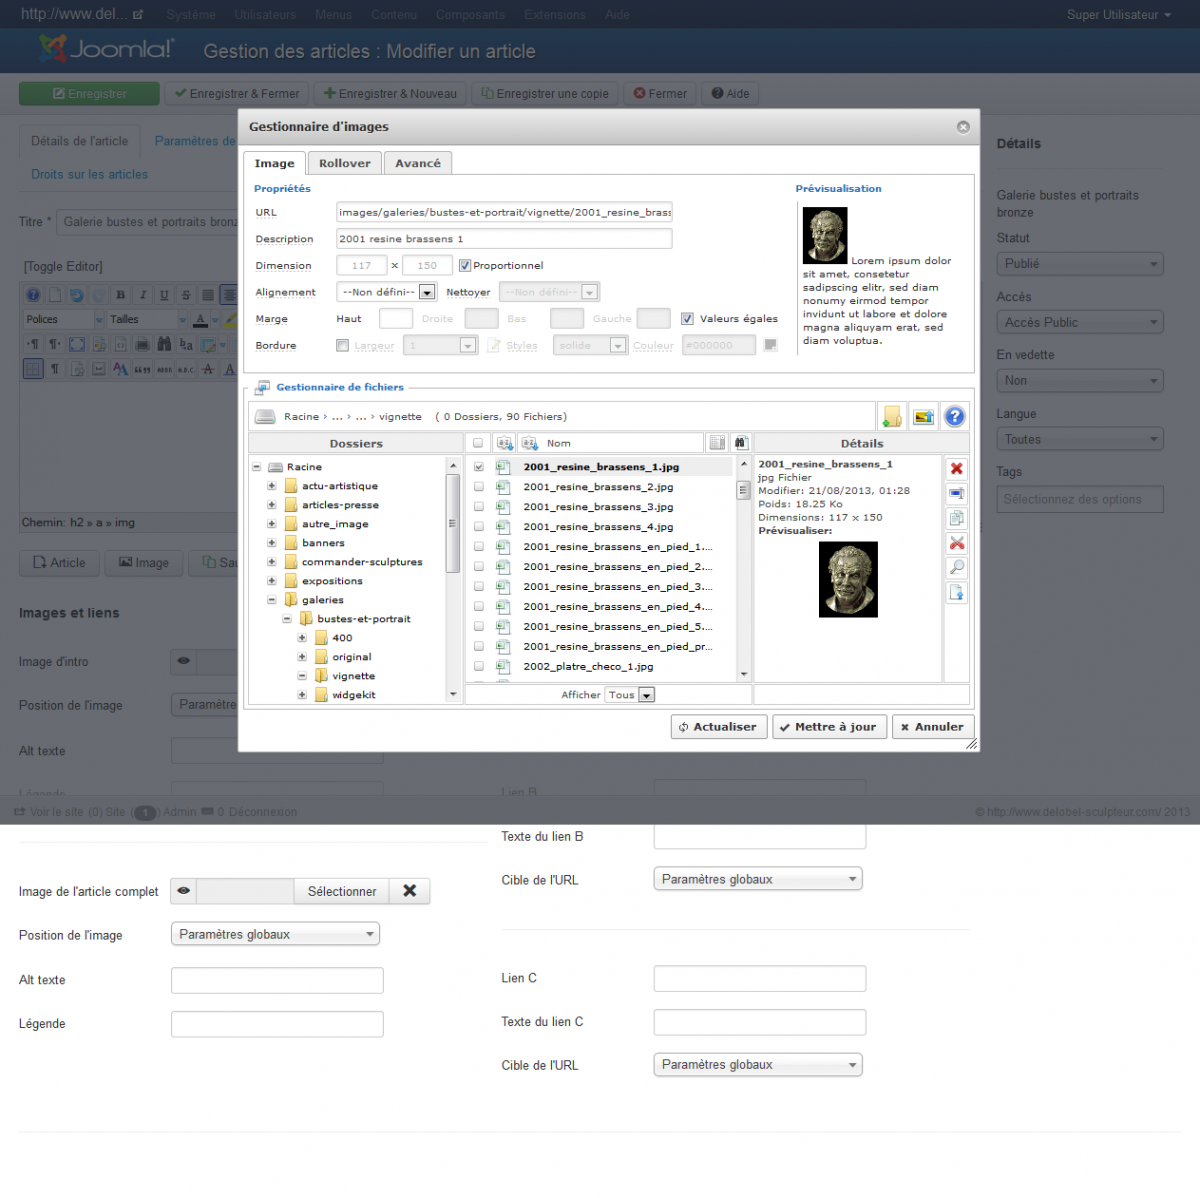Click the upload image icon

point(923,417)
